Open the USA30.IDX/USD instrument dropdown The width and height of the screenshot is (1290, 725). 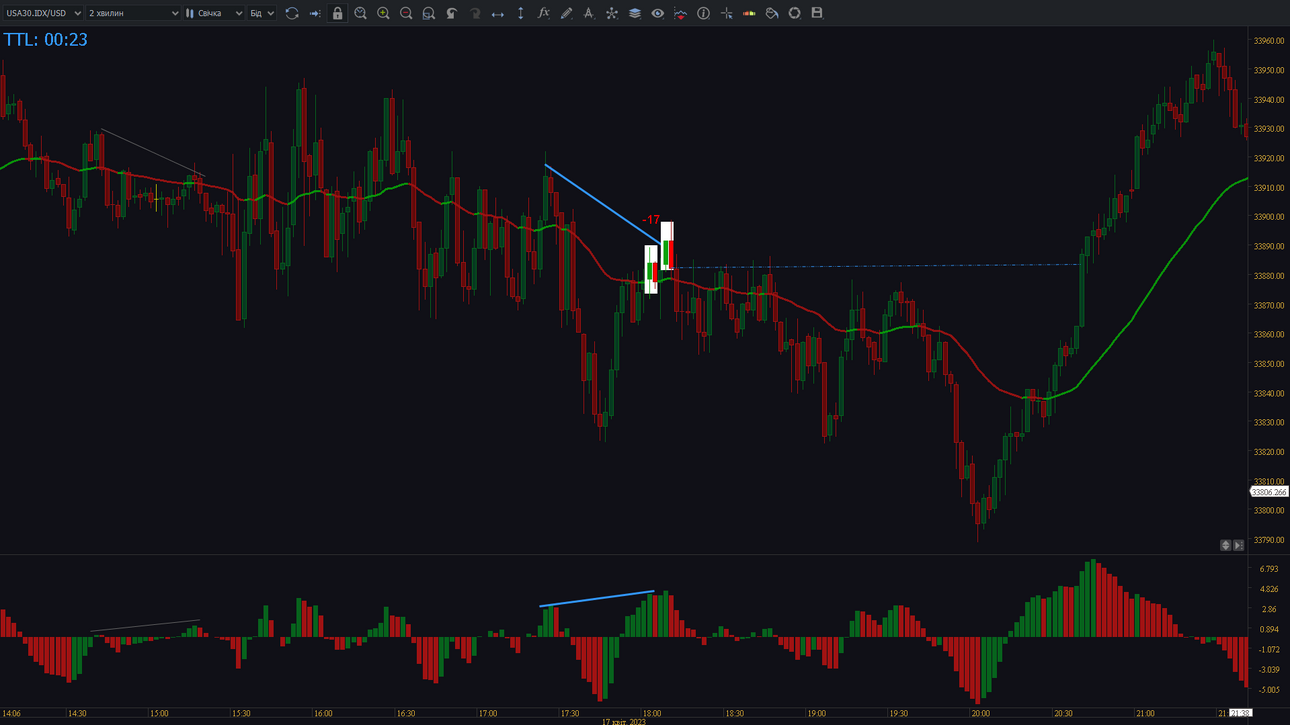tap(43, 13)
